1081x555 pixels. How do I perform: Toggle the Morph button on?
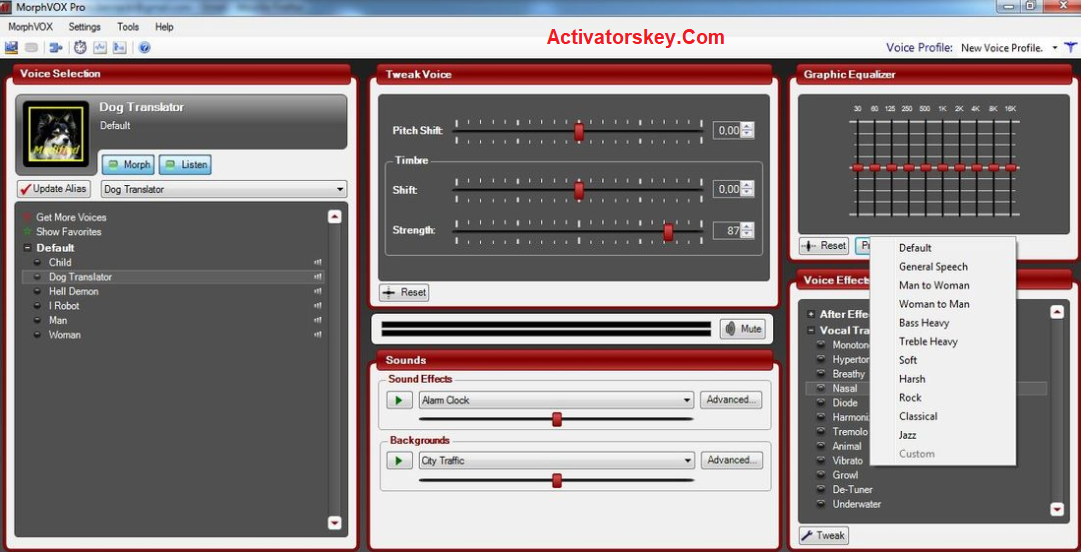128,165
